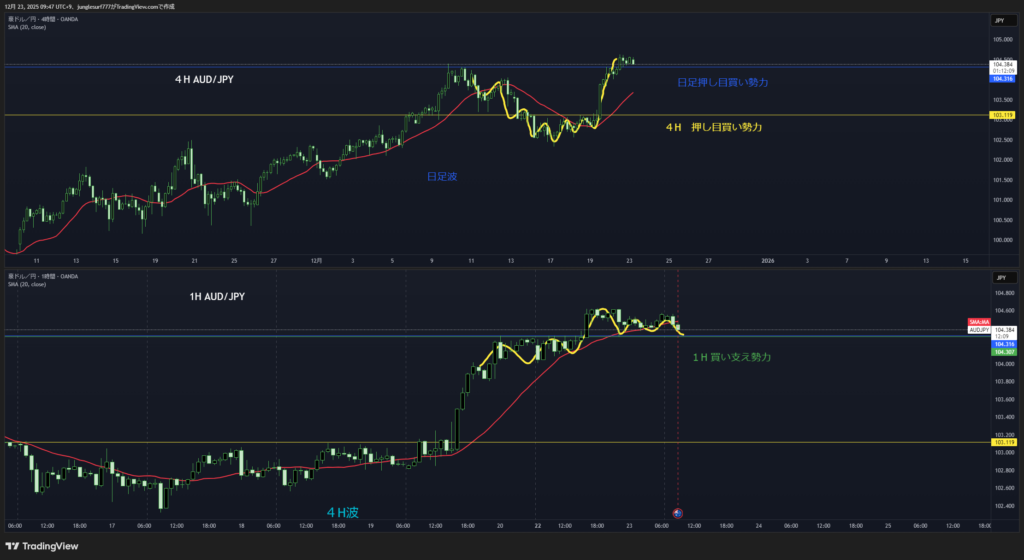The height and width of the screenshot is (560, 1024).
Task: Select the '1H AUD/JPY' text annotation
Action: pos(216,296)
